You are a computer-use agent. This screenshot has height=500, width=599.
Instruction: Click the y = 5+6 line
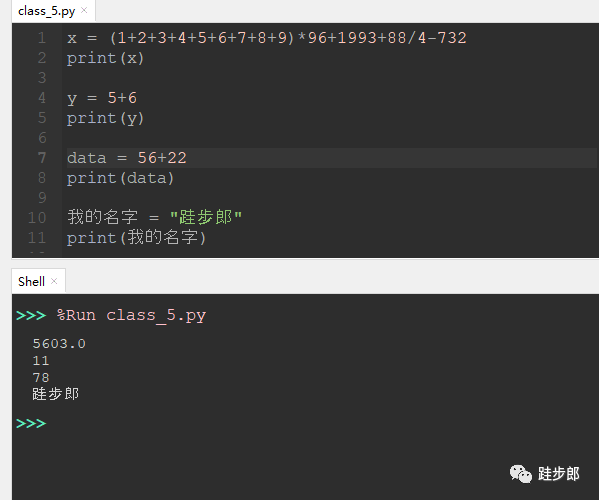point(102,98)
